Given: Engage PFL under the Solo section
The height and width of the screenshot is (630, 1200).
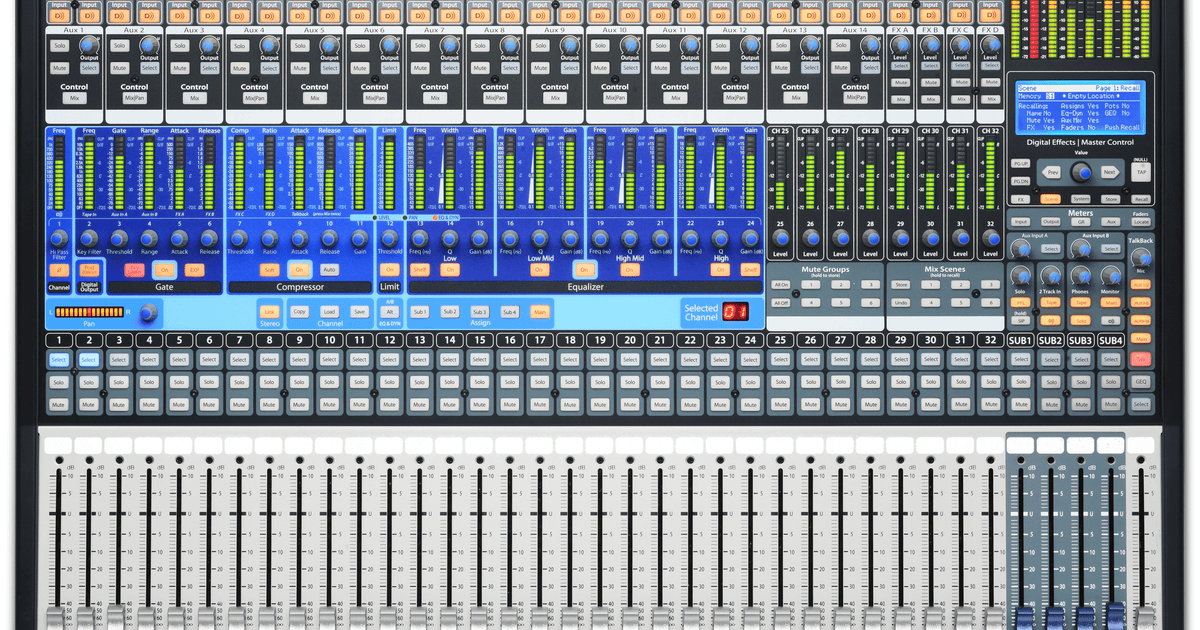Looking at the screenshot, I should 1021,303.
